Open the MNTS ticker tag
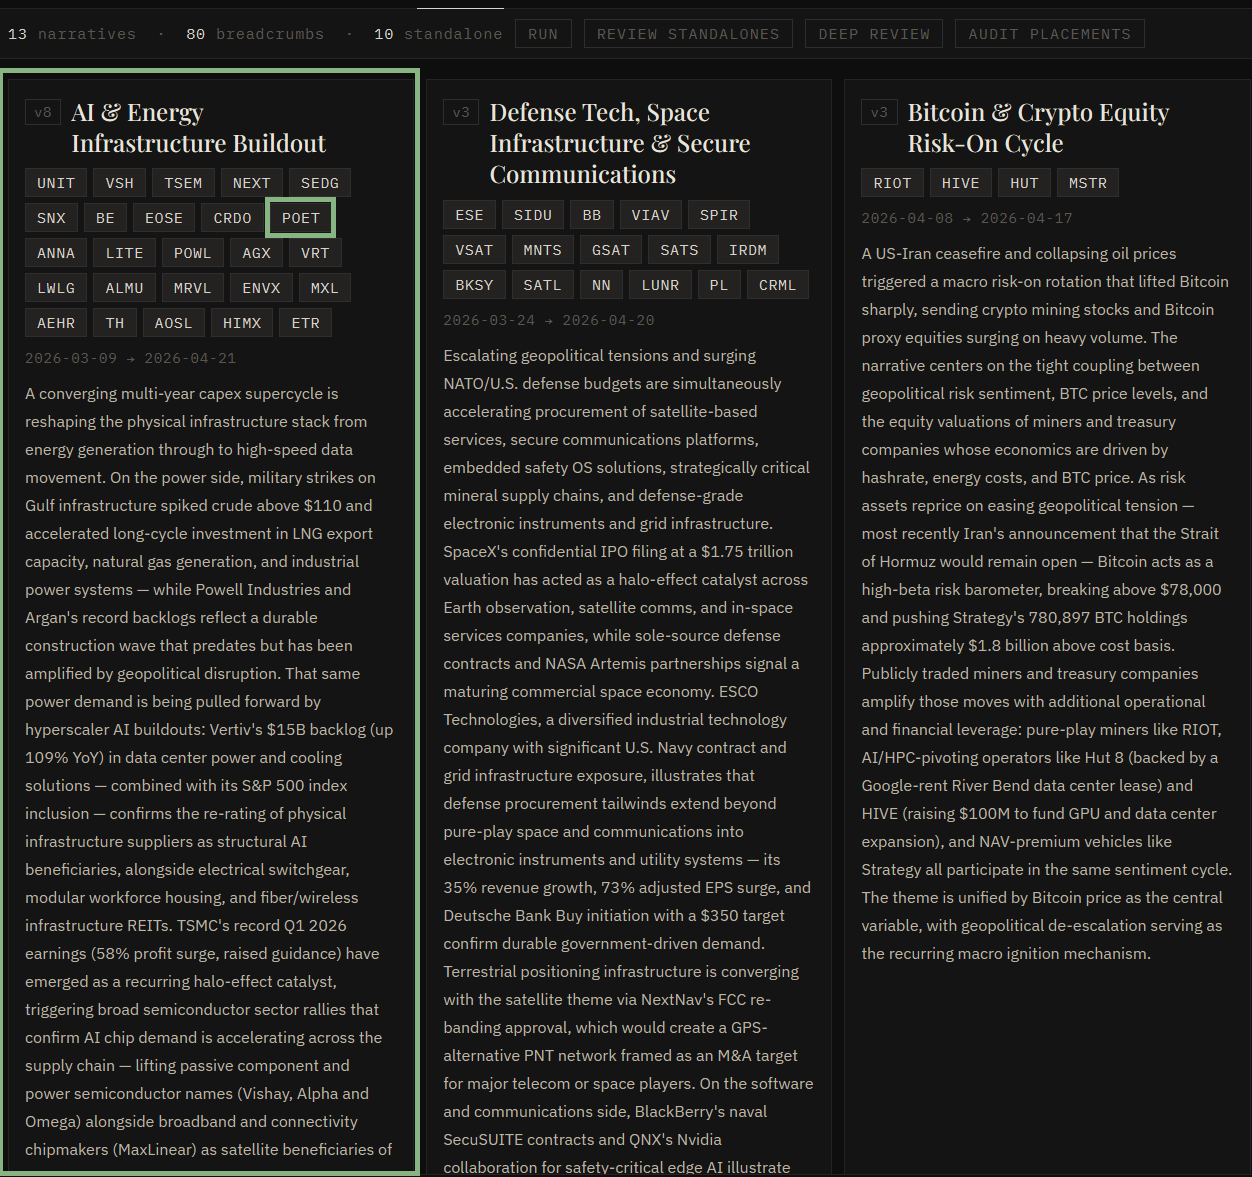The image size is (1252, 1177). coord(543,250)
